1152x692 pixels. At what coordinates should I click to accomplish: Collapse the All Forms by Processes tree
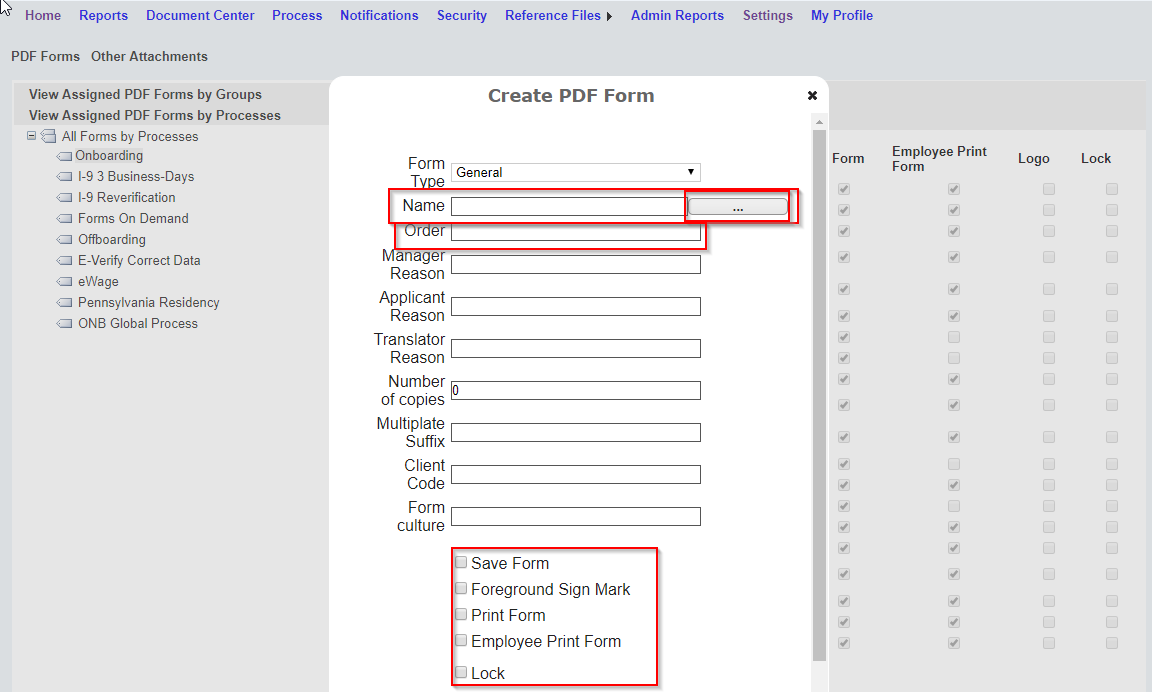(33, 136)
